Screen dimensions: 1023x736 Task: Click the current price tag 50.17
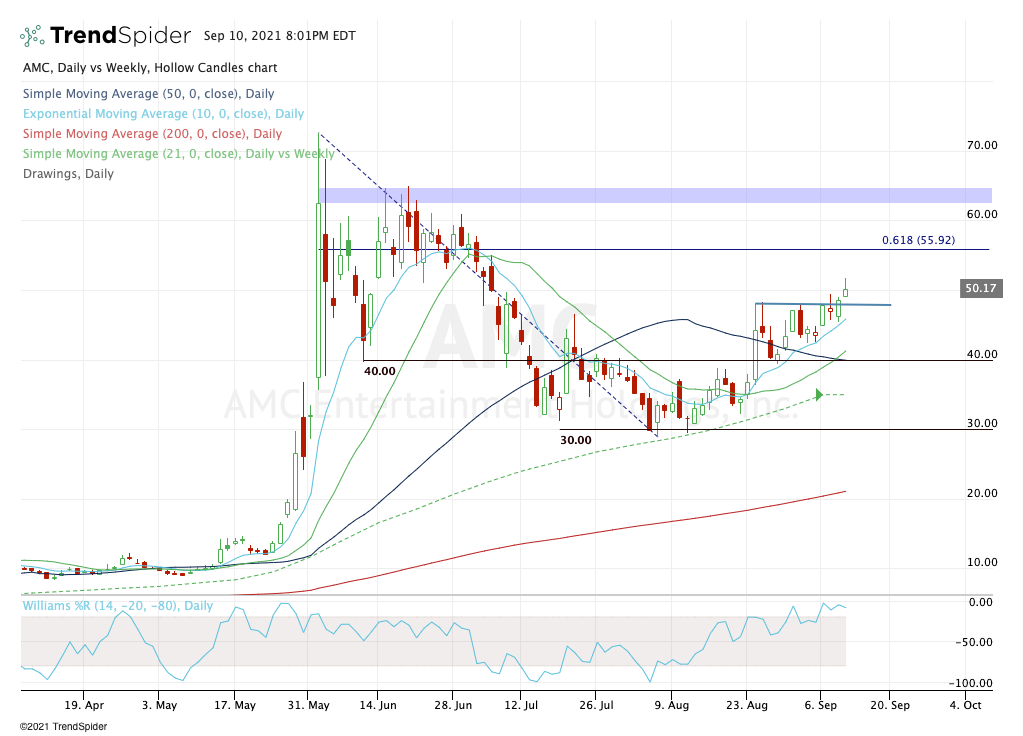(x=981, y=288)
